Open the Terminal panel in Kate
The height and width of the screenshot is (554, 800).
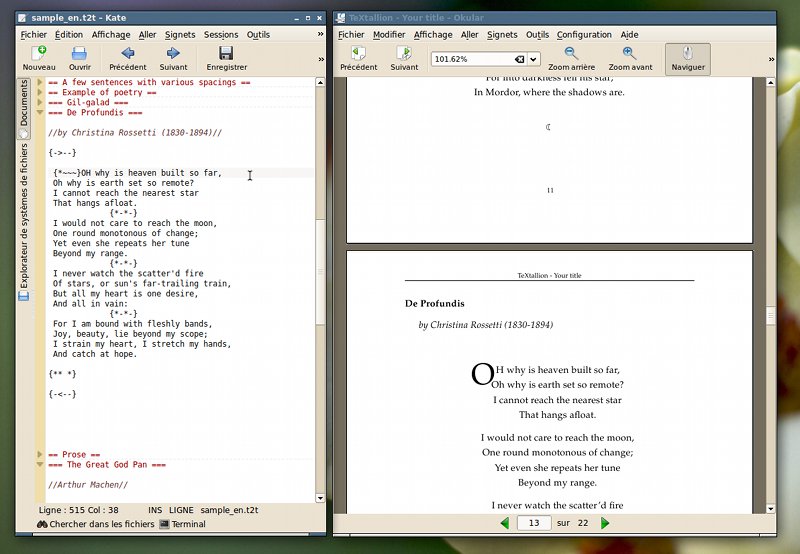tap(183, 524)
